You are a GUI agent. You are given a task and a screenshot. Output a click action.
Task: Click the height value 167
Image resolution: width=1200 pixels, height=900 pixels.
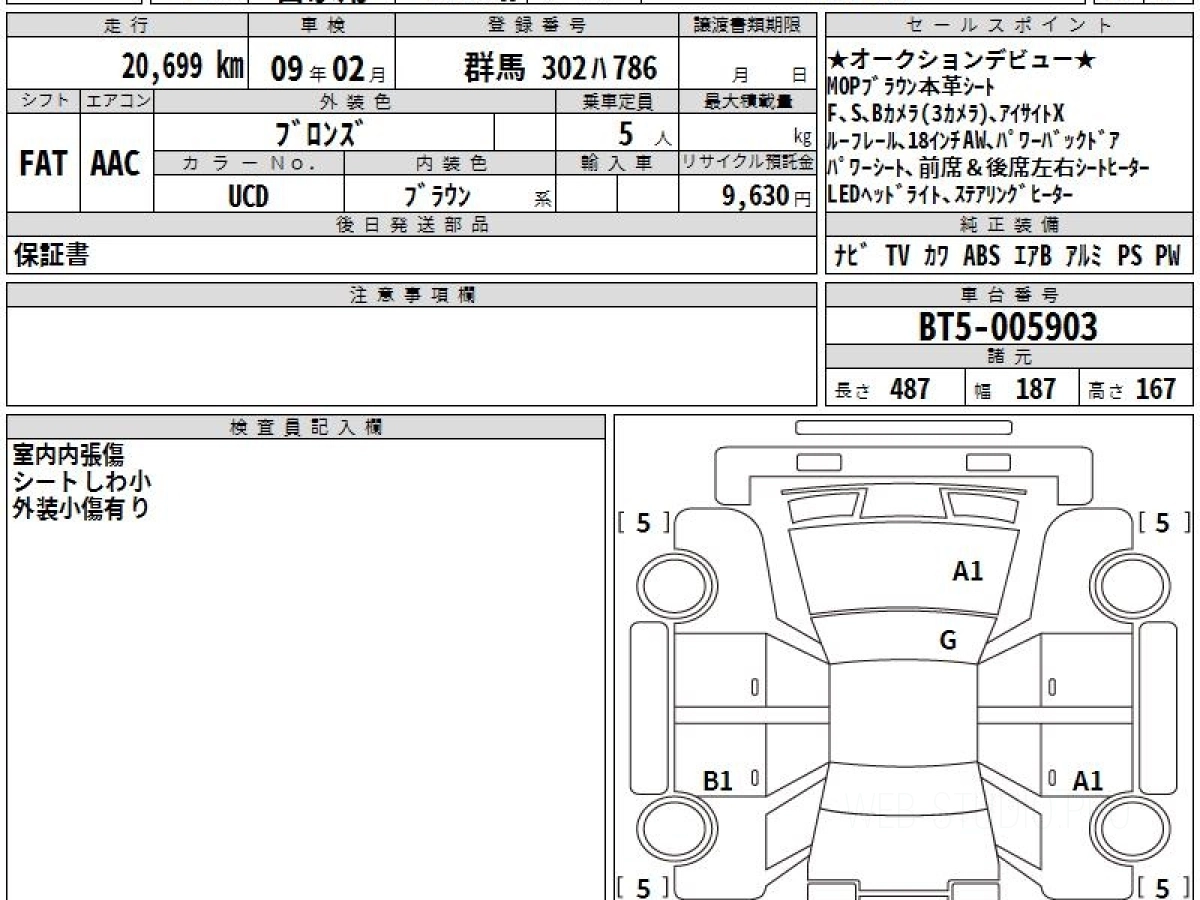[1155, 389]
